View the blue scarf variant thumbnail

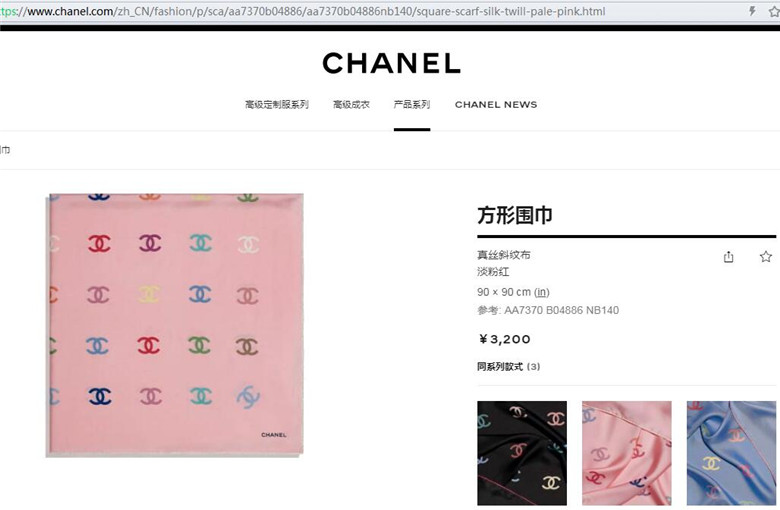(731, 453)
